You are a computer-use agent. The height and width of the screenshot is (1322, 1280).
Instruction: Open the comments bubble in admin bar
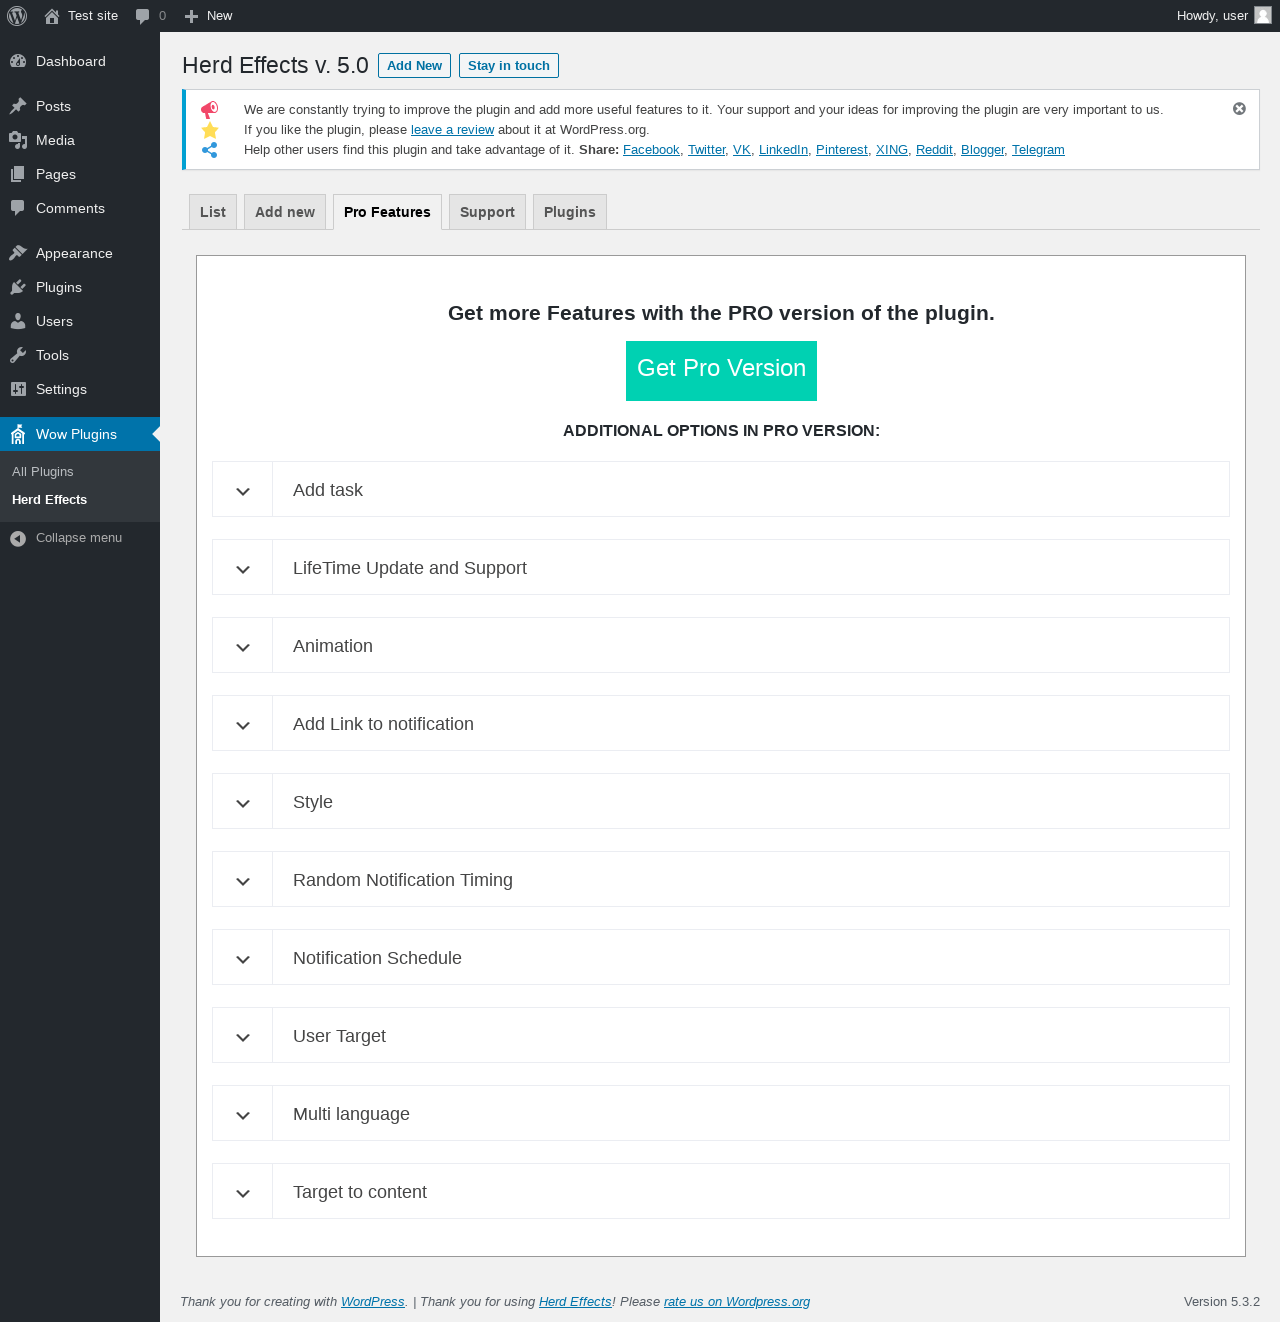pyautogui.click(x=143, y=16)
